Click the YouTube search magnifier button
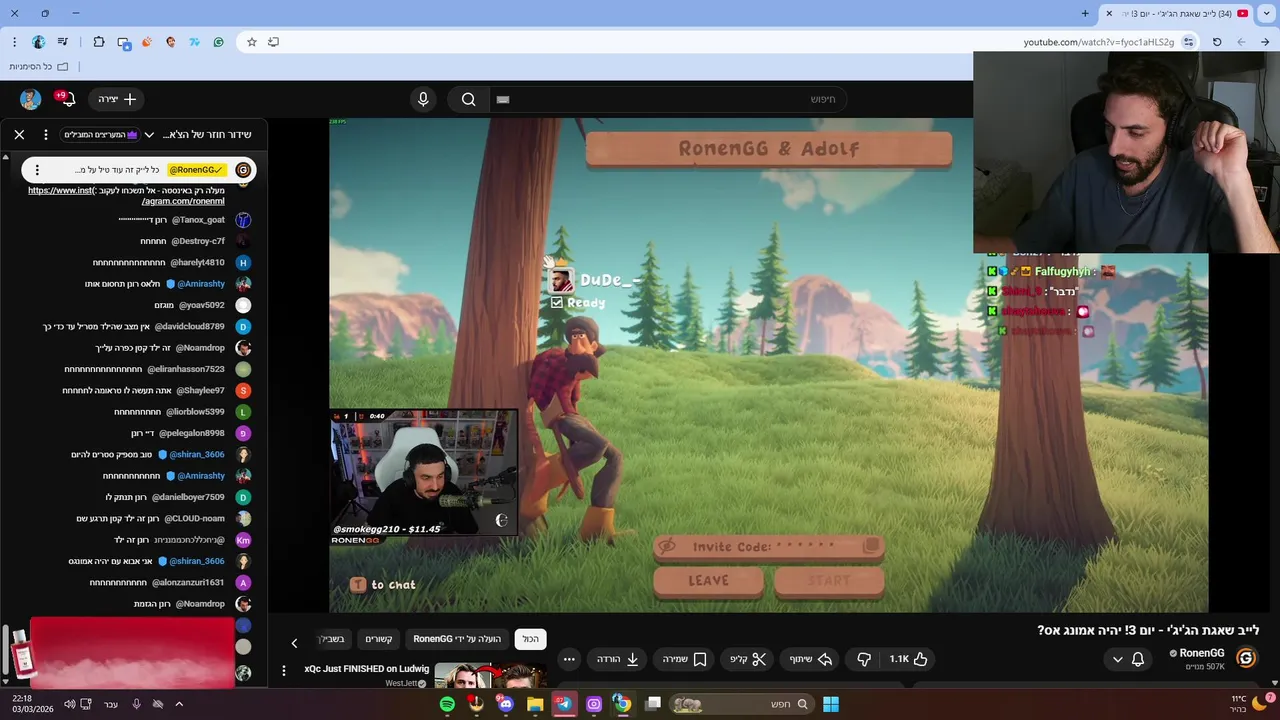This screenshot has width=1280, height=720. coord(468,99)
